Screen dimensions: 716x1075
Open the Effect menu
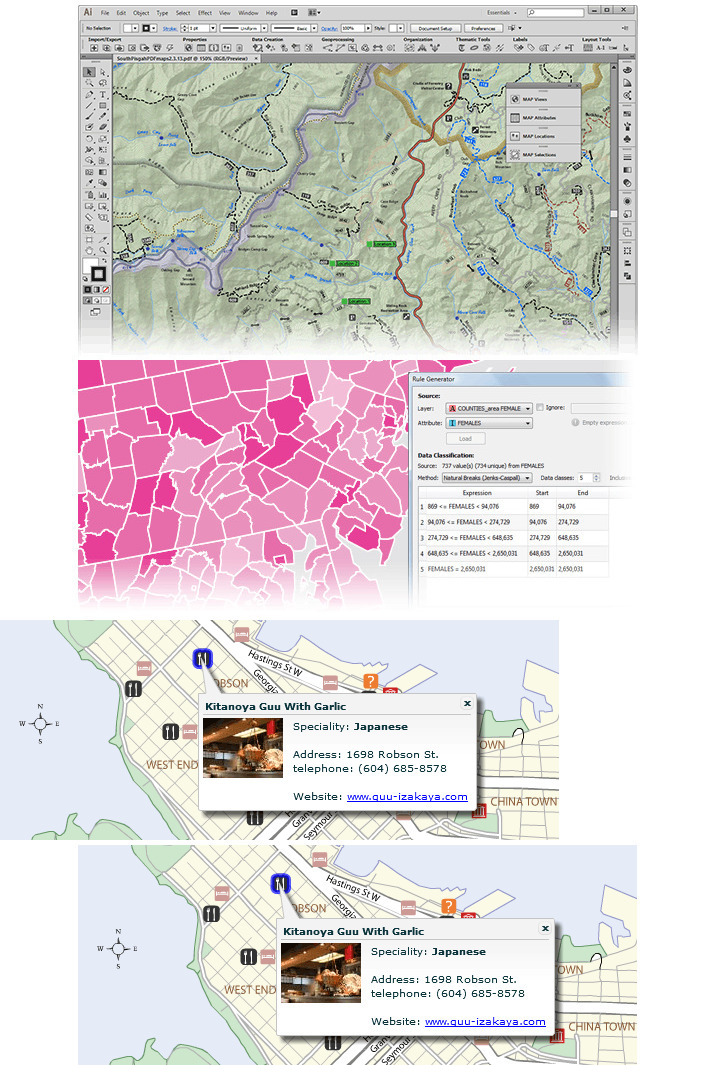pyautogui.click(x=205, y=12)
